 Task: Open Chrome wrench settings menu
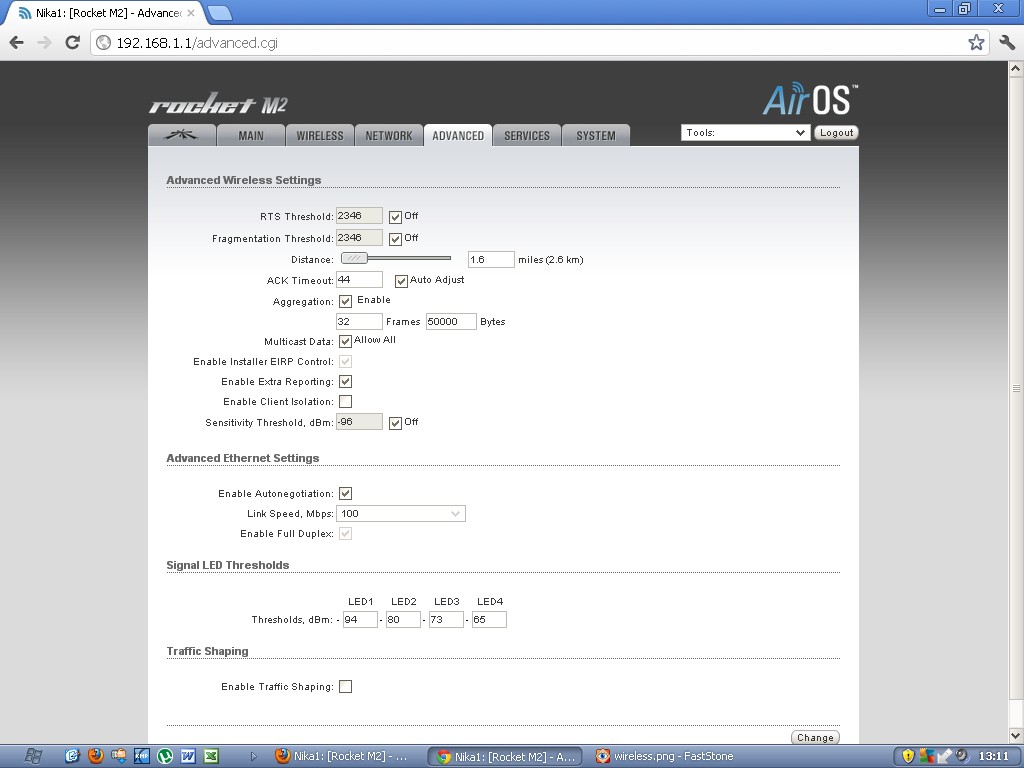[1006, 42]
